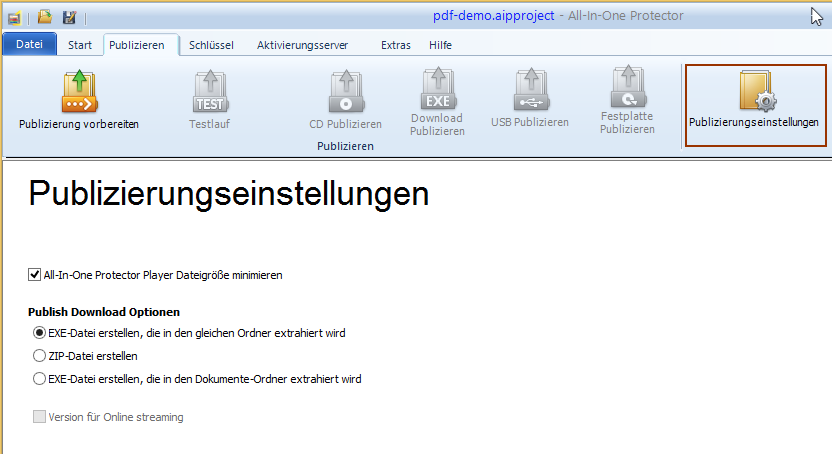Open the Extras tab
Screen dimensions: 832x454
pyautogui.click(x=396, y=45)
